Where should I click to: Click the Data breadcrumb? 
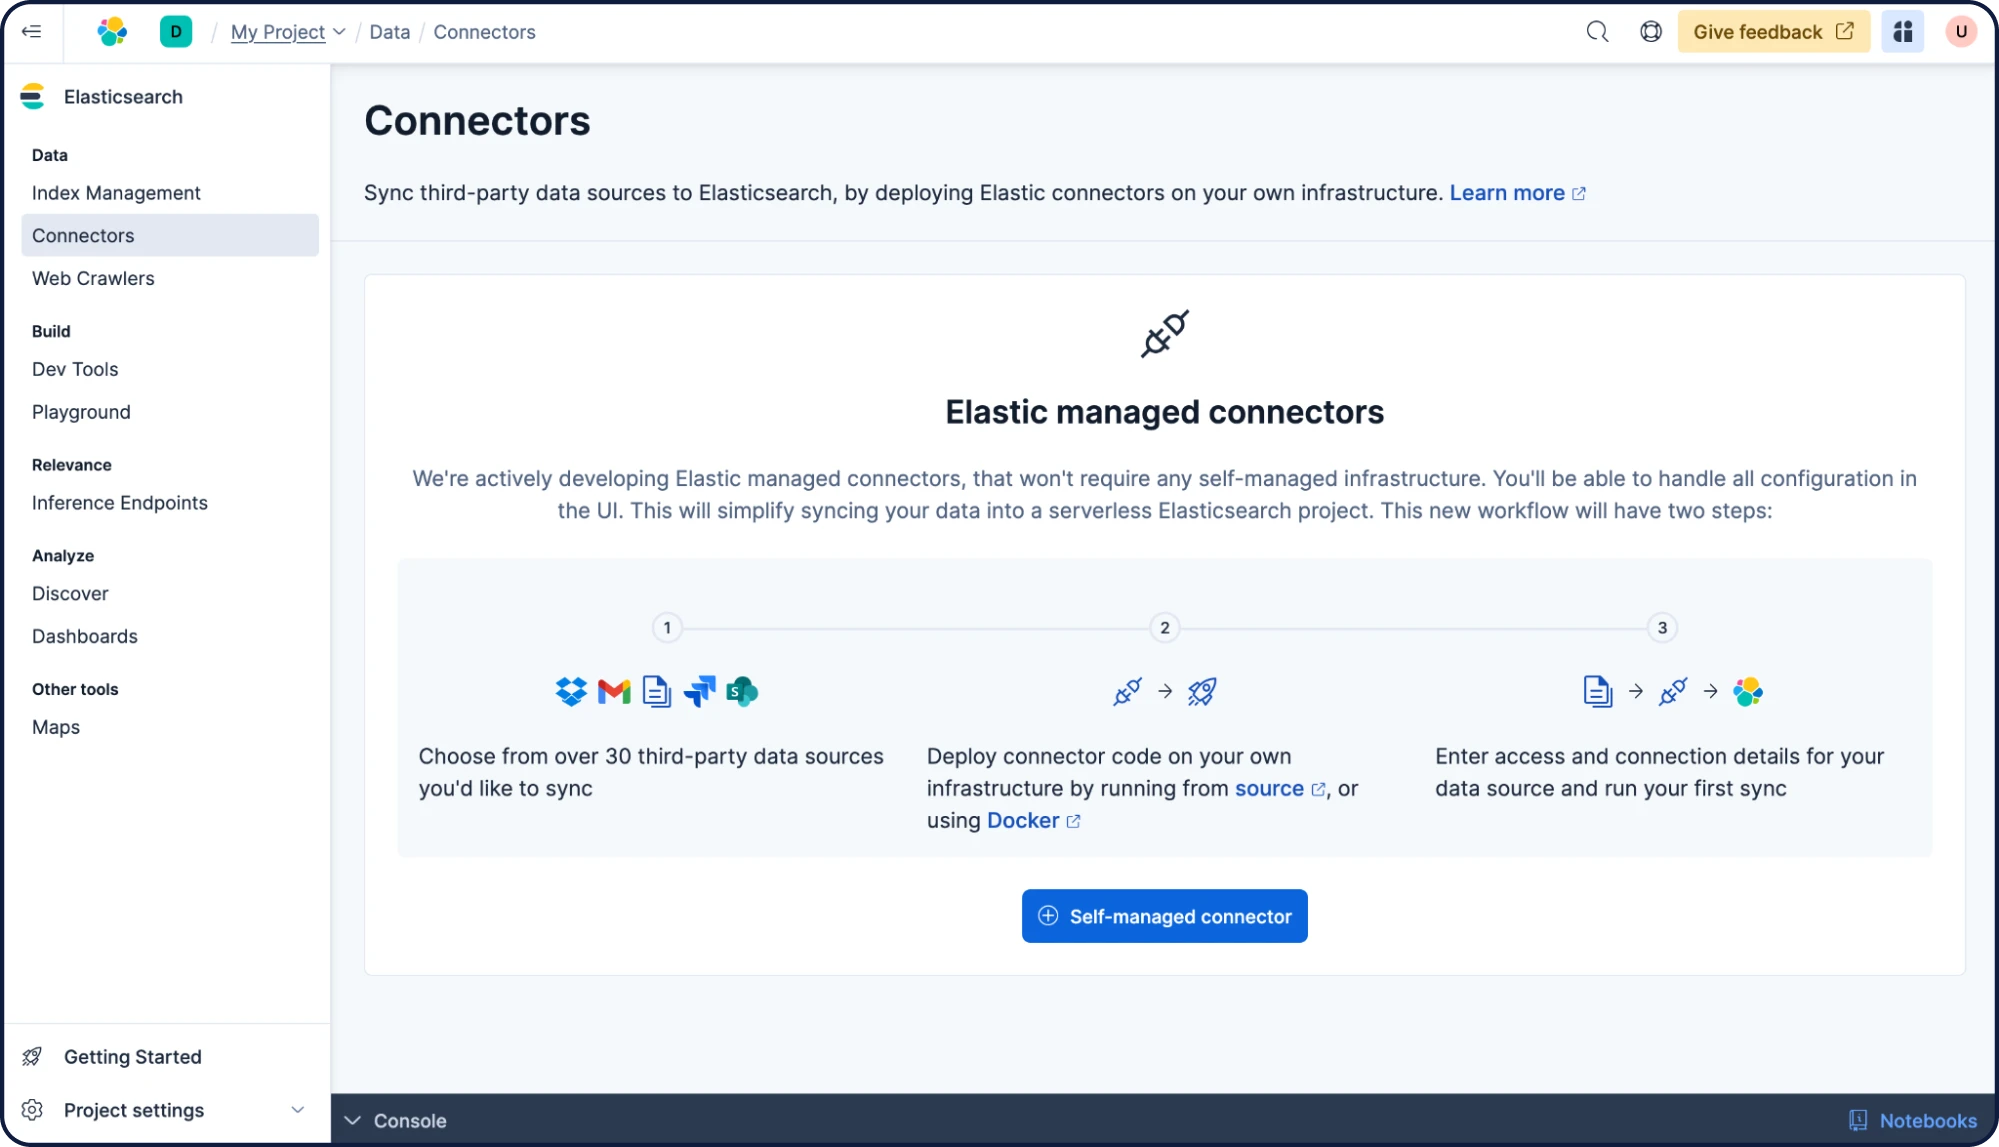pyautogui.click(x=389, y=32)
